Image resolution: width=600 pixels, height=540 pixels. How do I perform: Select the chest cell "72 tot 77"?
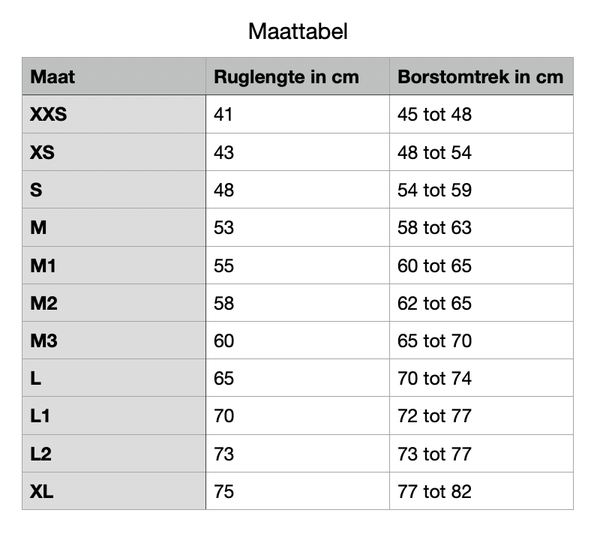coord(434,416)
